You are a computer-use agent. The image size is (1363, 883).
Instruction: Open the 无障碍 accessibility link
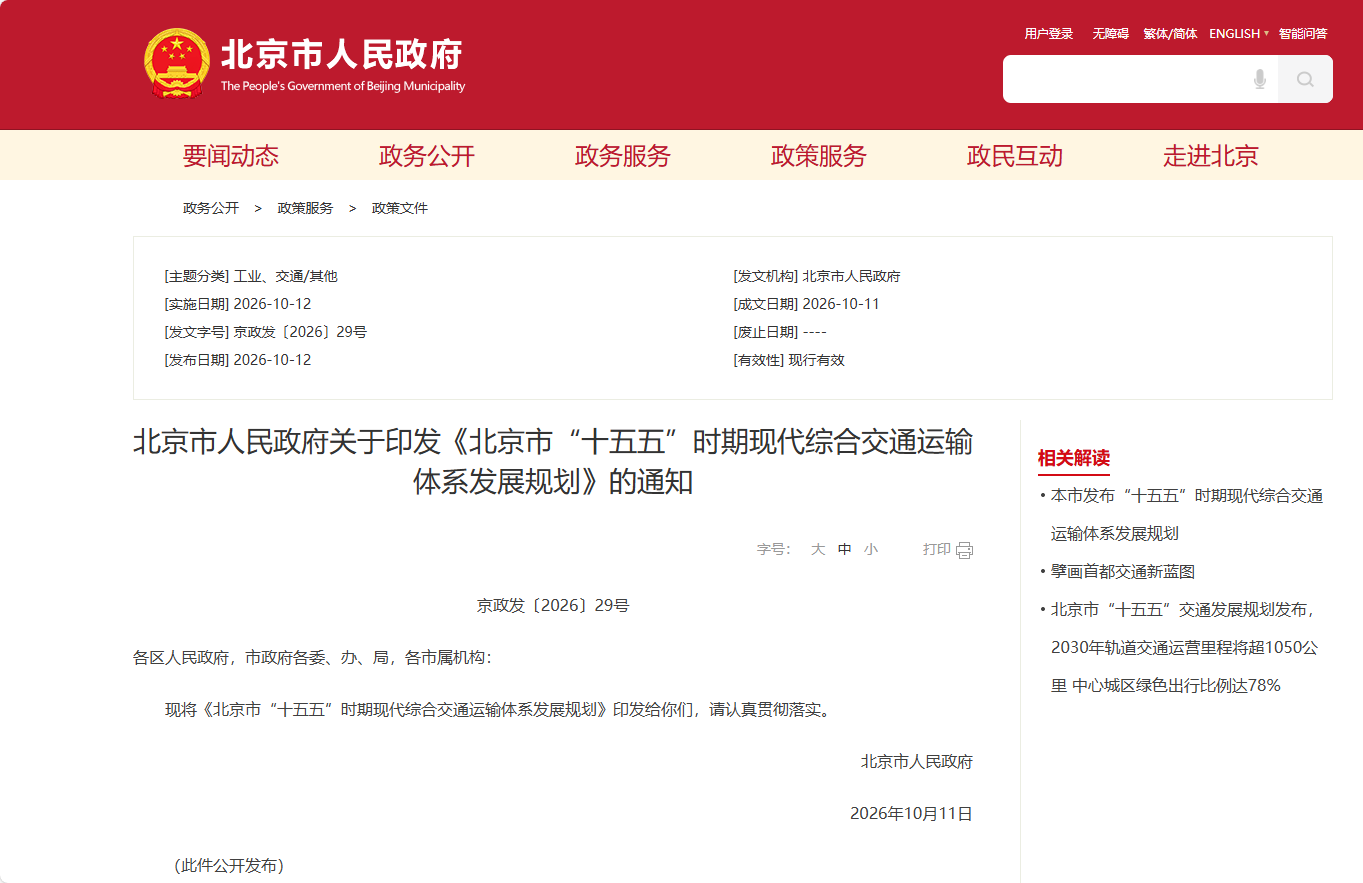point(1111,34)
